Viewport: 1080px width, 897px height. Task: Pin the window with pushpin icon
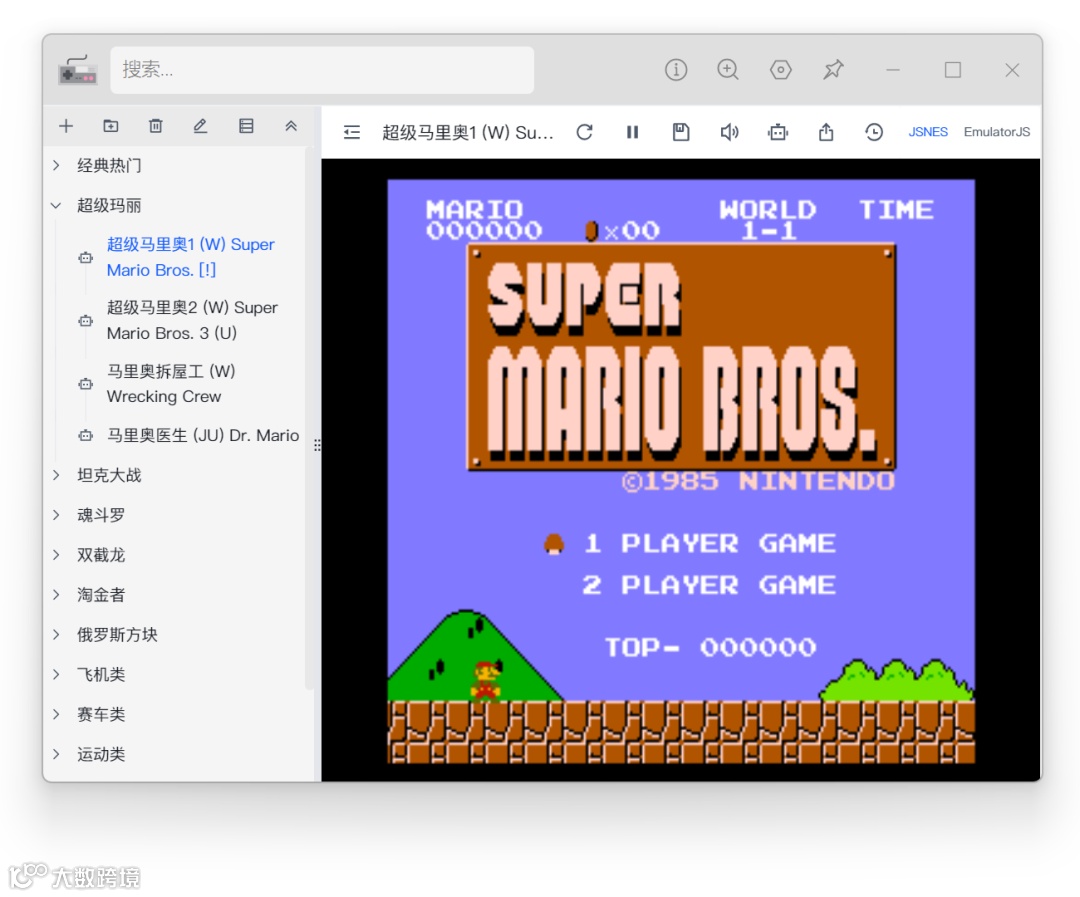[833, 70]
